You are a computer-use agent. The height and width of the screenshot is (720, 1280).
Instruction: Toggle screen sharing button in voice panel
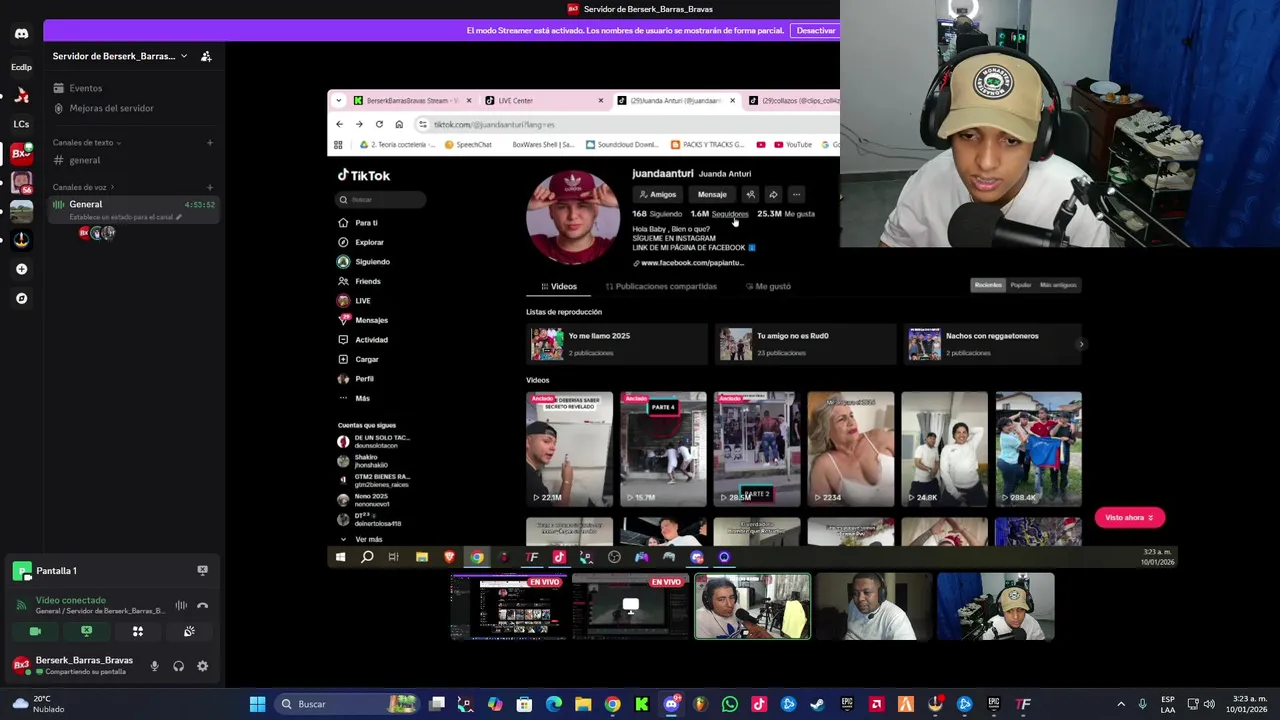click(x=86, y=631)
